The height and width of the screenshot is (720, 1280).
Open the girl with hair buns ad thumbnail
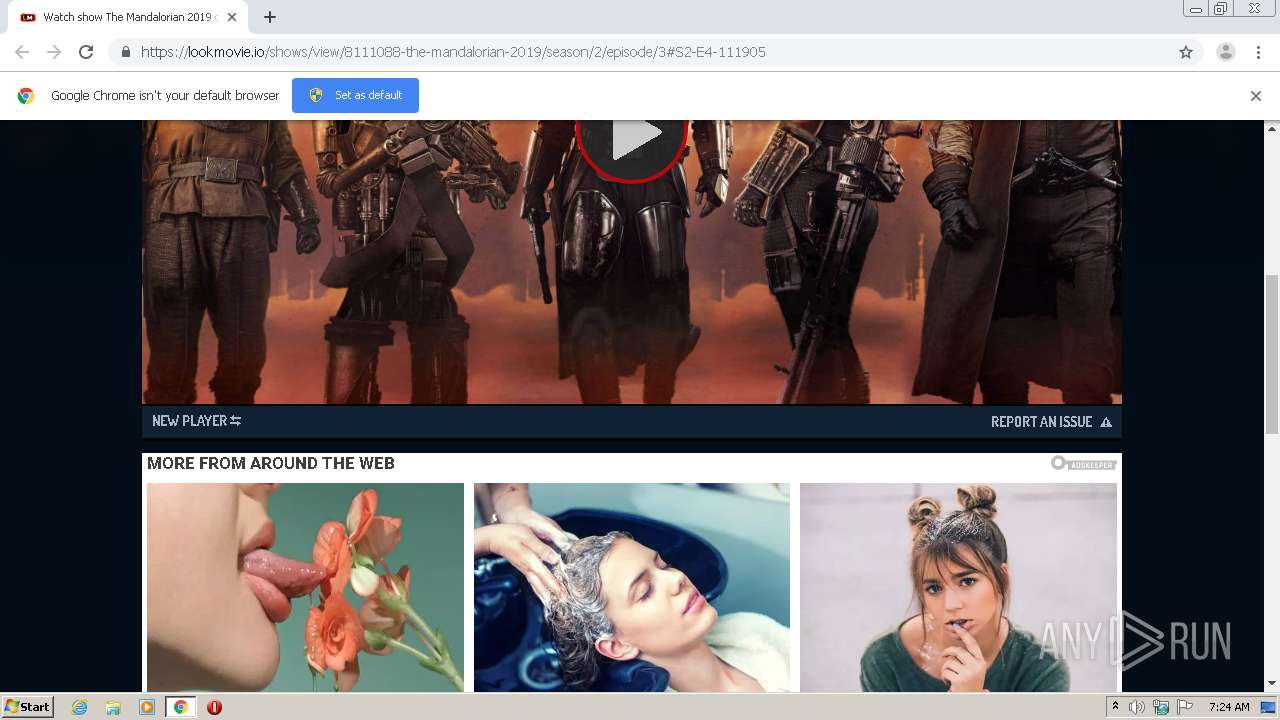tap(958, 587)
